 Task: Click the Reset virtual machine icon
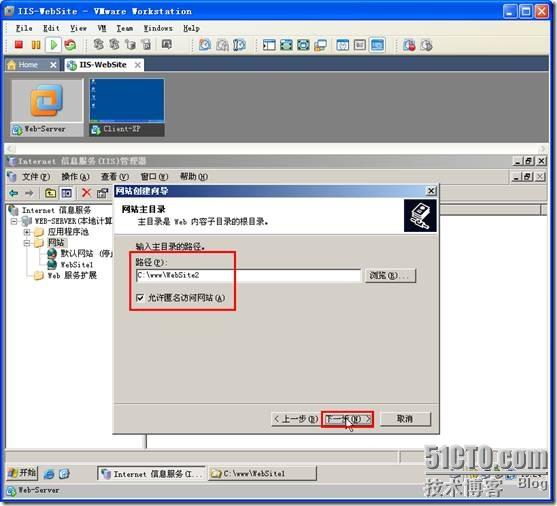[x=70, y=45]
